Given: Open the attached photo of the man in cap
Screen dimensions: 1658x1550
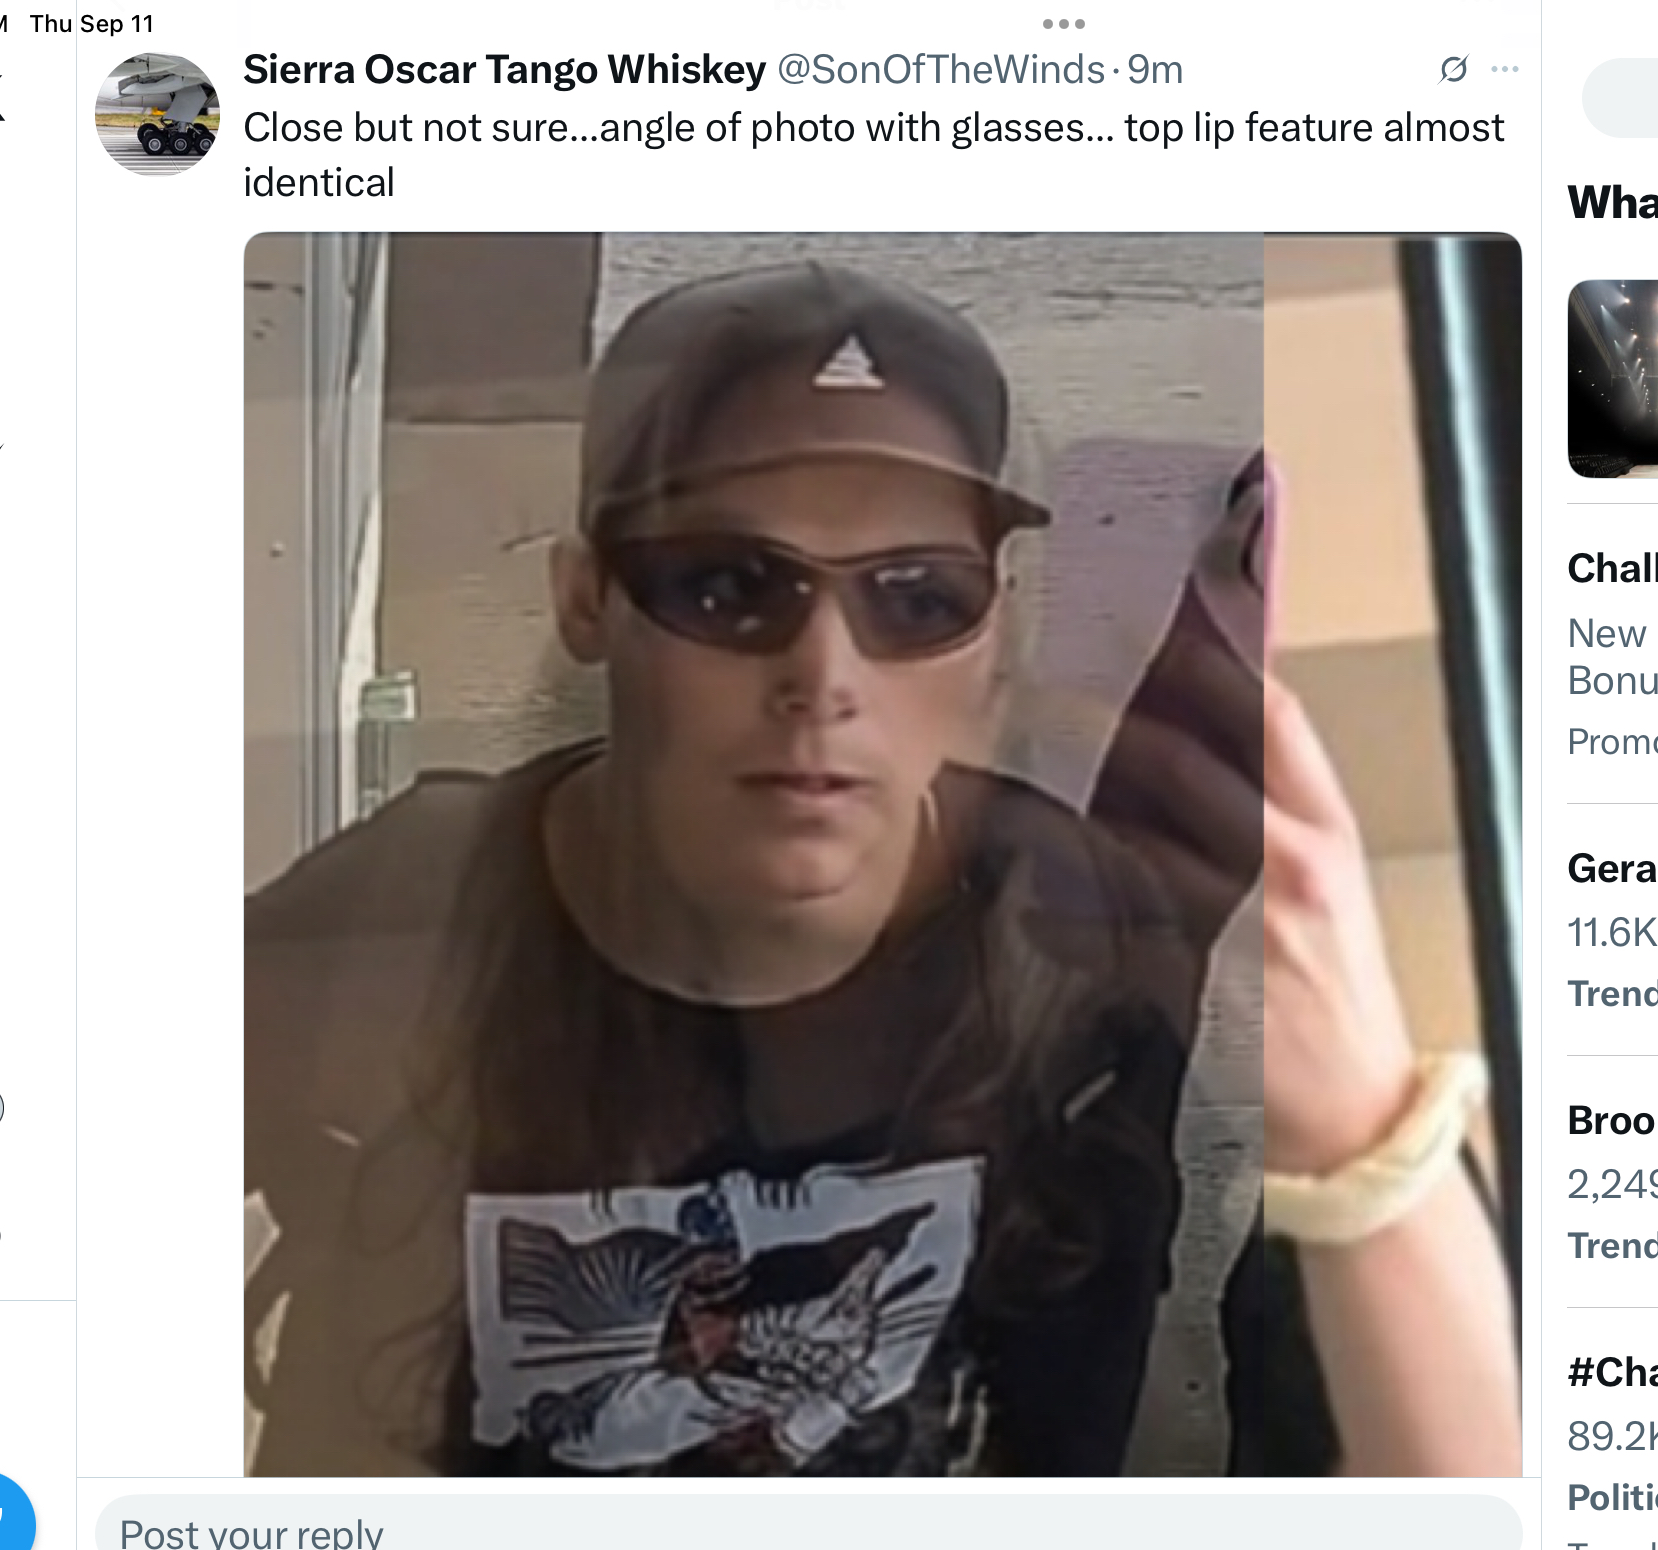Looking at the screenshot, I should tap(883, 854).
